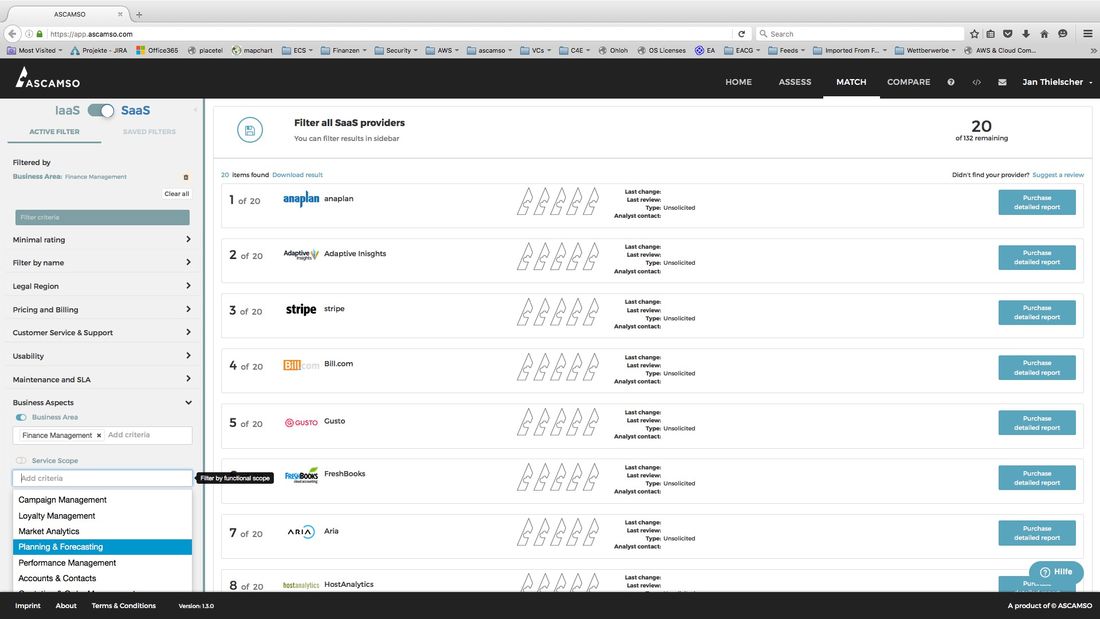1100x619 pixels.
Task: Choose Loyalty Management in the scope list
Action: point(102,516)
